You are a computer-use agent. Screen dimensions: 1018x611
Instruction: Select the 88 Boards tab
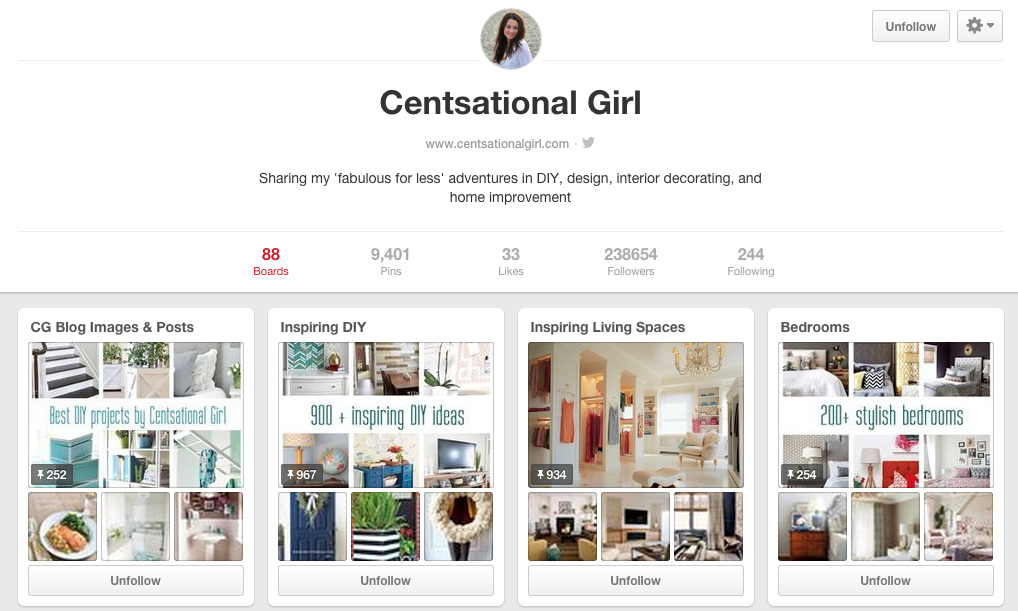point(271,262)
